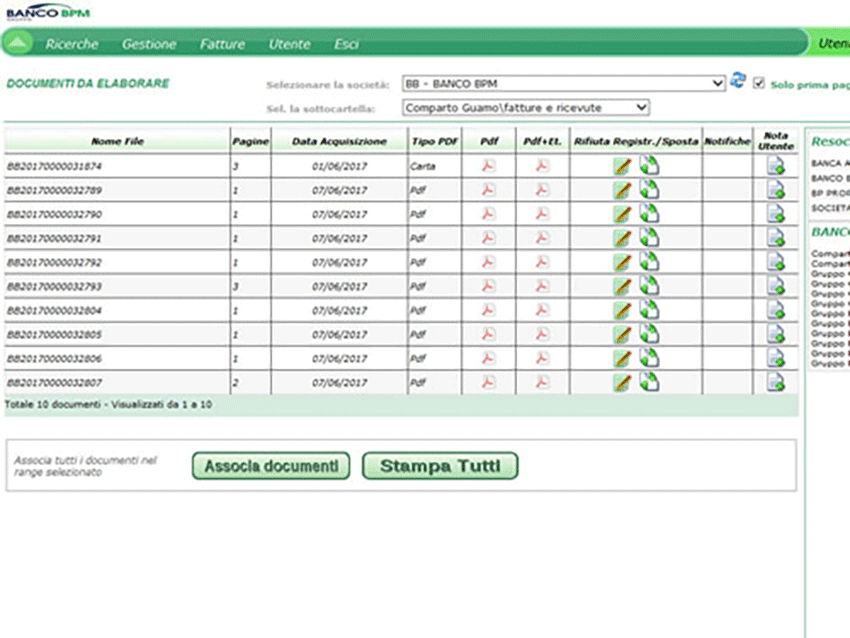
Task: Open the Pdf for file BB20170000032793
Action: 488,286
